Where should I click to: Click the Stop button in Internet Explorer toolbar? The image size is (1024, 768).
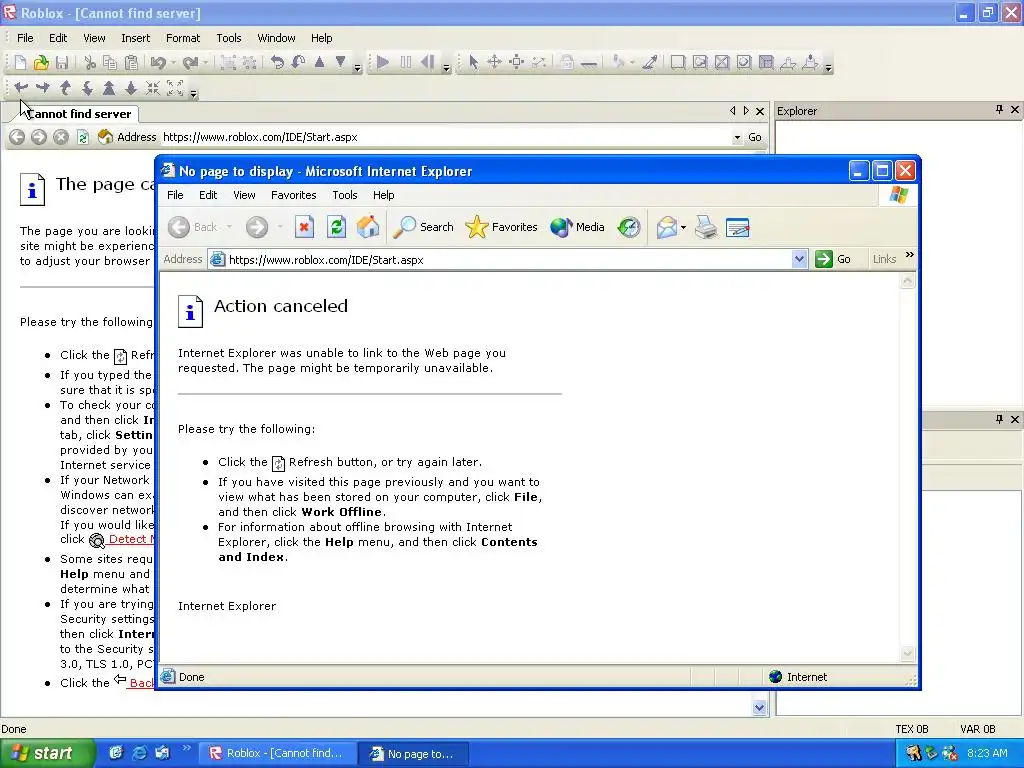coord(304,227)
